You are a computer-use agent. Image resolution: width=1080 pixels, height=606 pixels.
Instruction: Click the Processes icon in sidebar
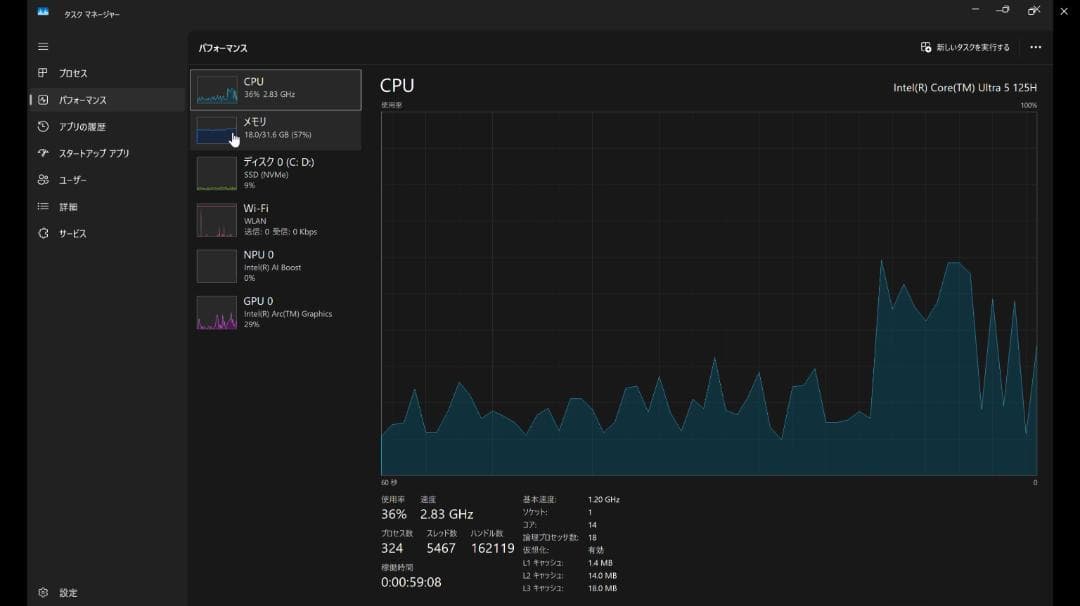pyautogui.click(x=43, y=73)
